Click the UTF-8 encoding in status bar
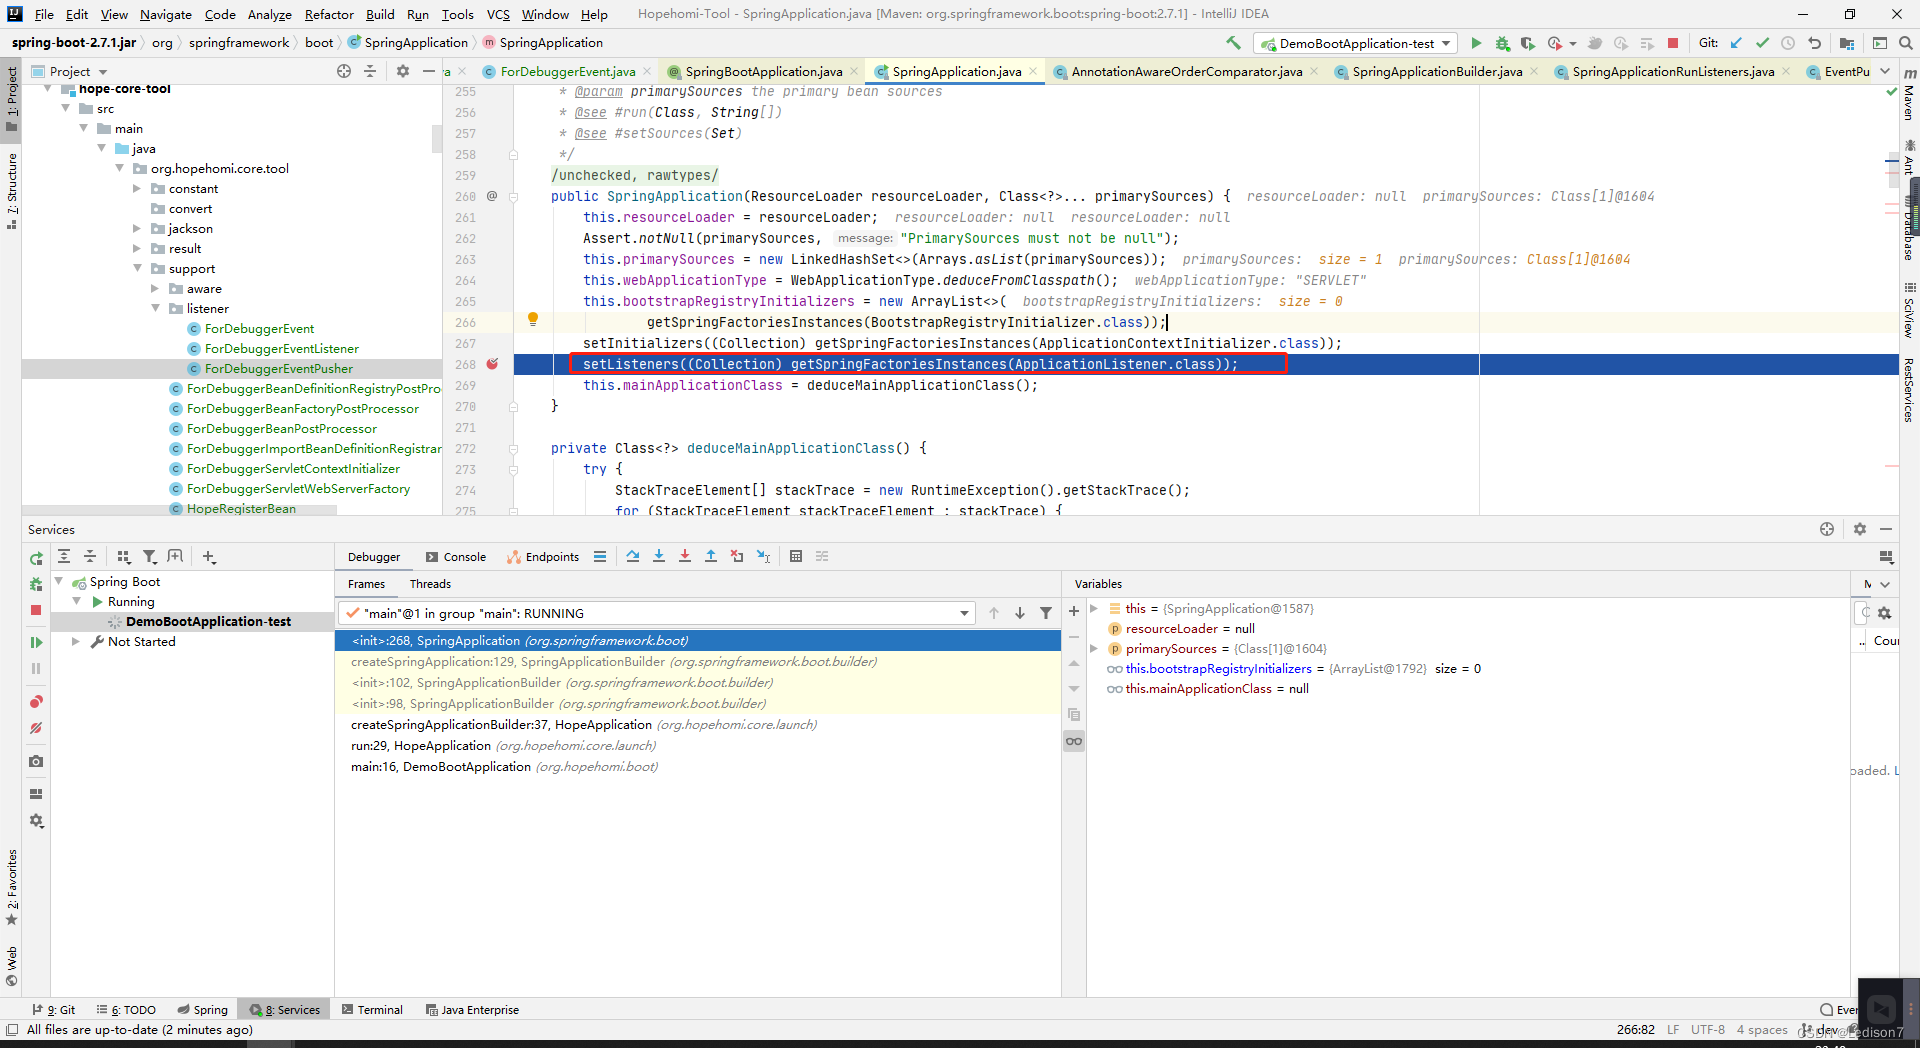Viewport: 1920px width, 1048px height. click(1708, 1030)
